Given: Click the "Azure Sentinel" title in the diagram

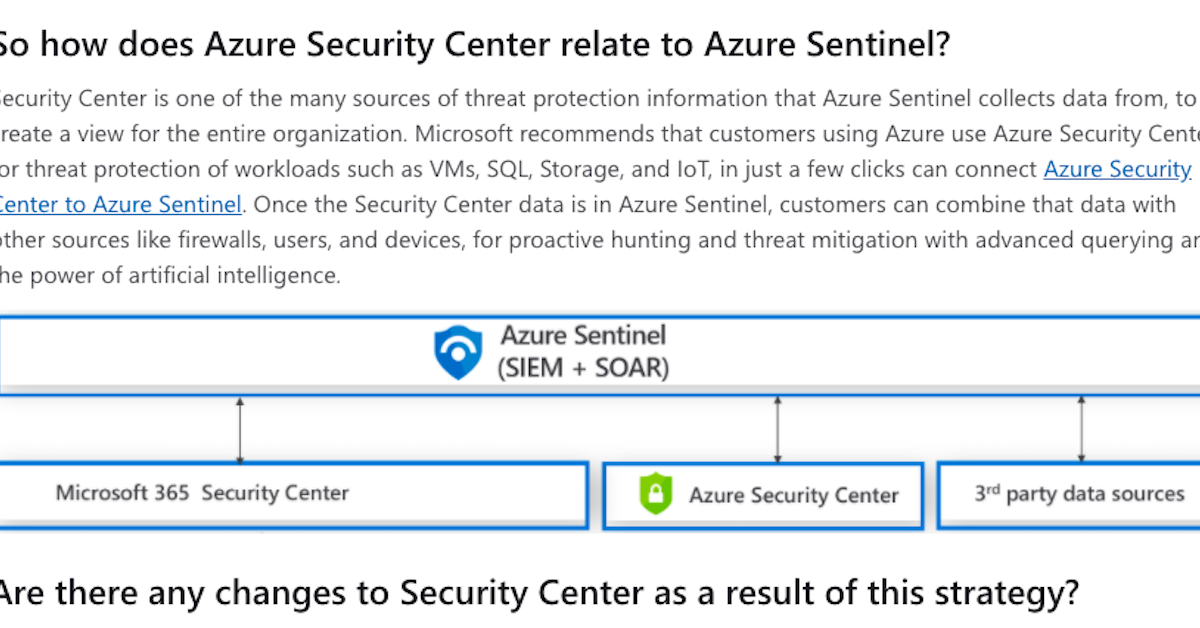Looking at the screenshot, I should (x=583, y=334).
